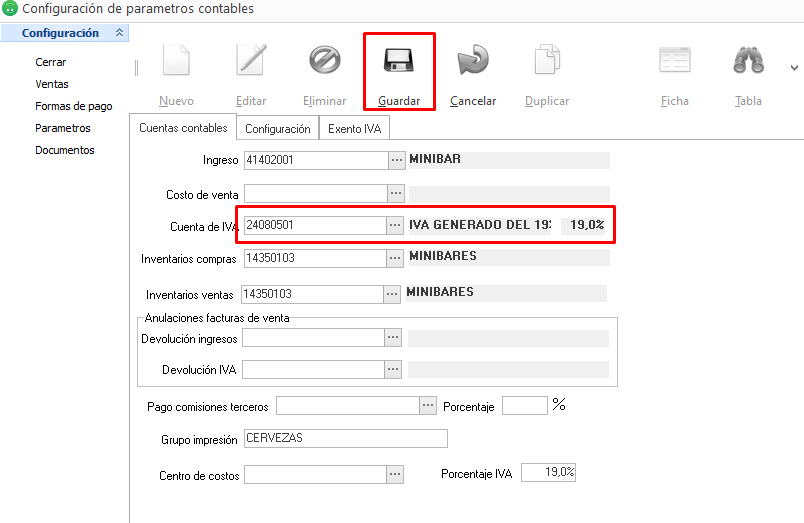
Task: Open the Cuenta de IVA lookup ellipsis
Action: pos(396,226)
